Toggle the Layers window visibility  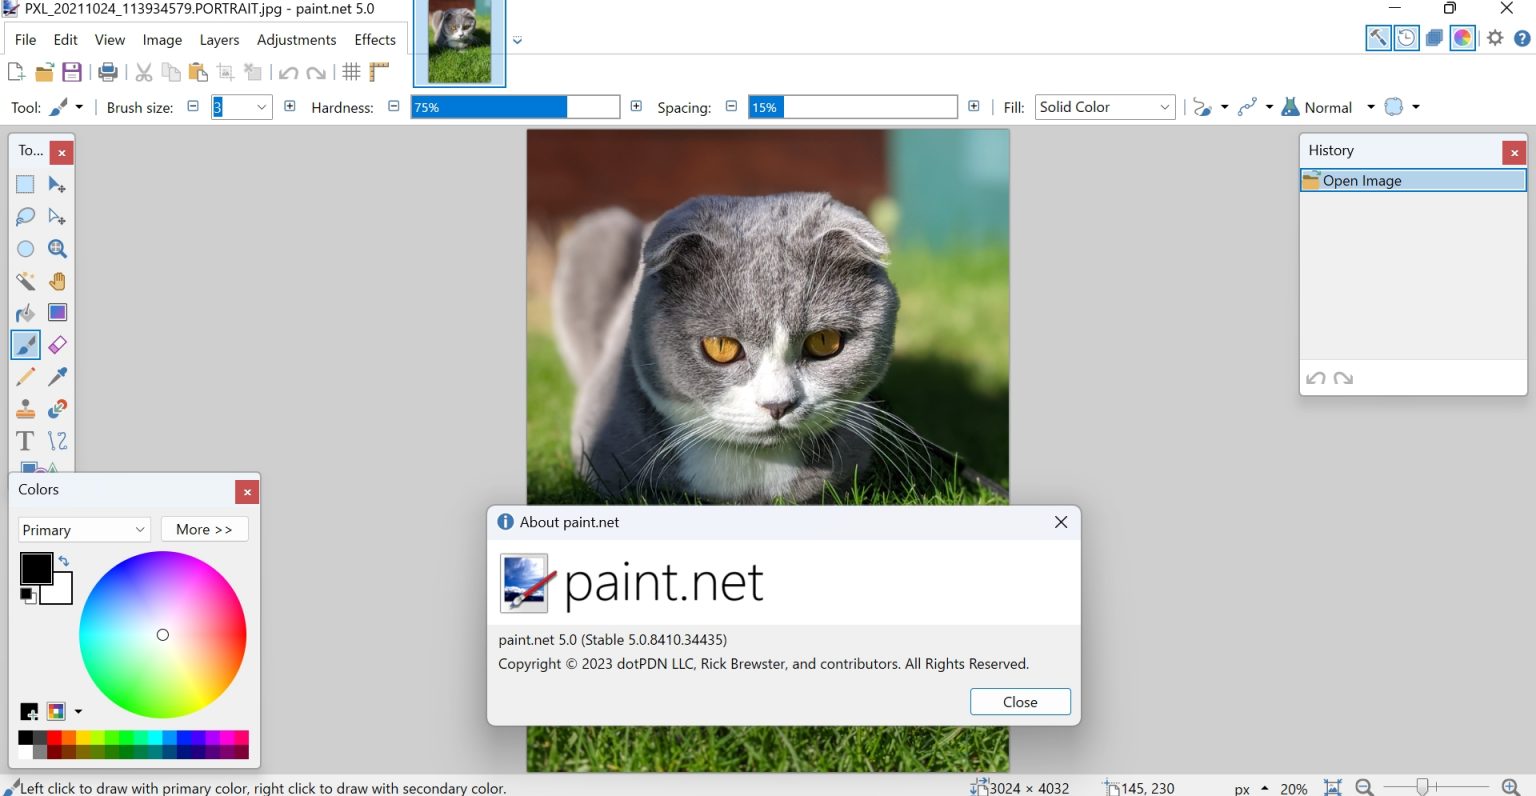pyautogui.click(x=1434, y=38)
